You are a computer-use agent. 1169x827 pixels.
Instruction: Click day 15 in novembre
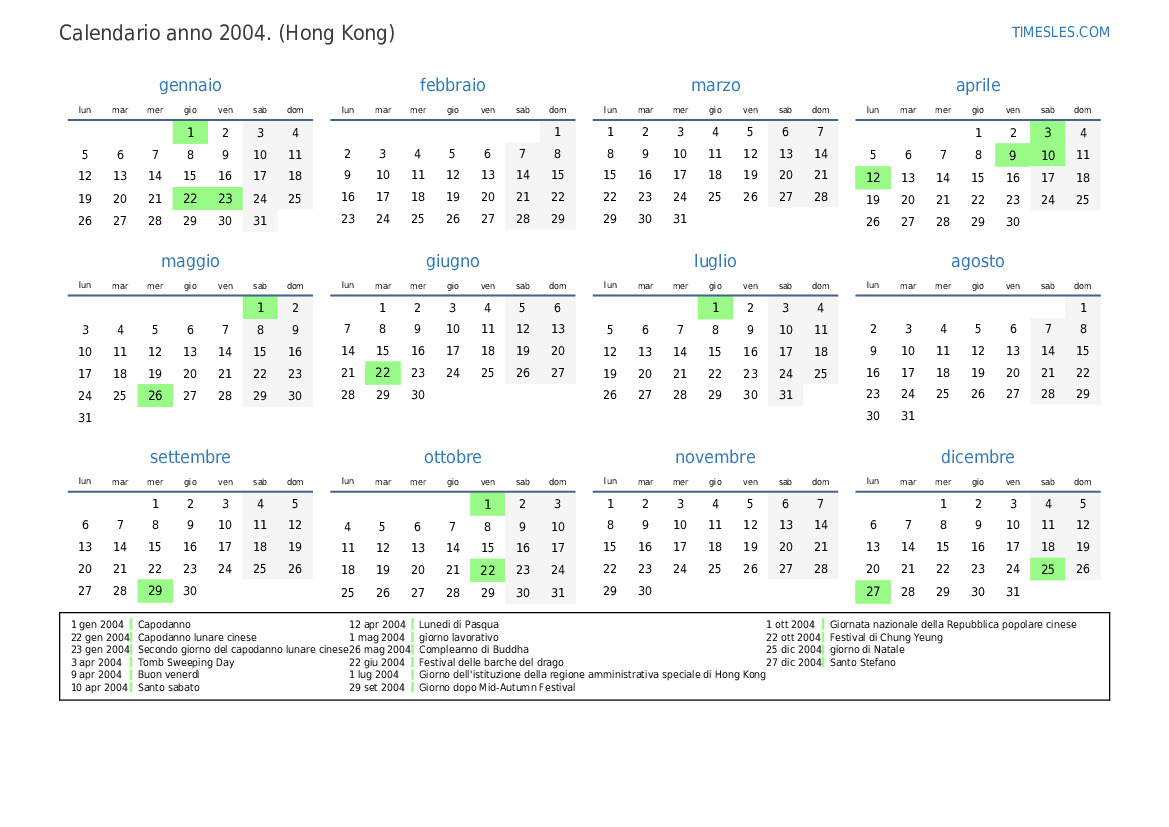click(x=610, y=547)
